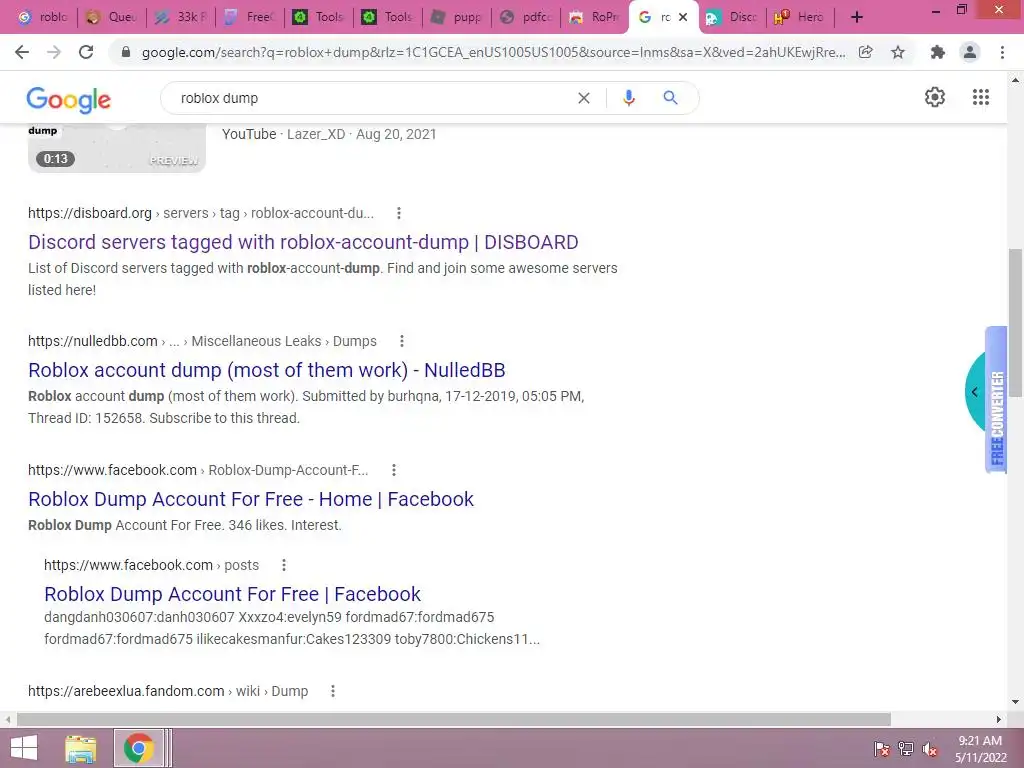Click the video thumbnail with 0:13 duration
This screenshot has height=768, width=1024.
pos(117,148)
